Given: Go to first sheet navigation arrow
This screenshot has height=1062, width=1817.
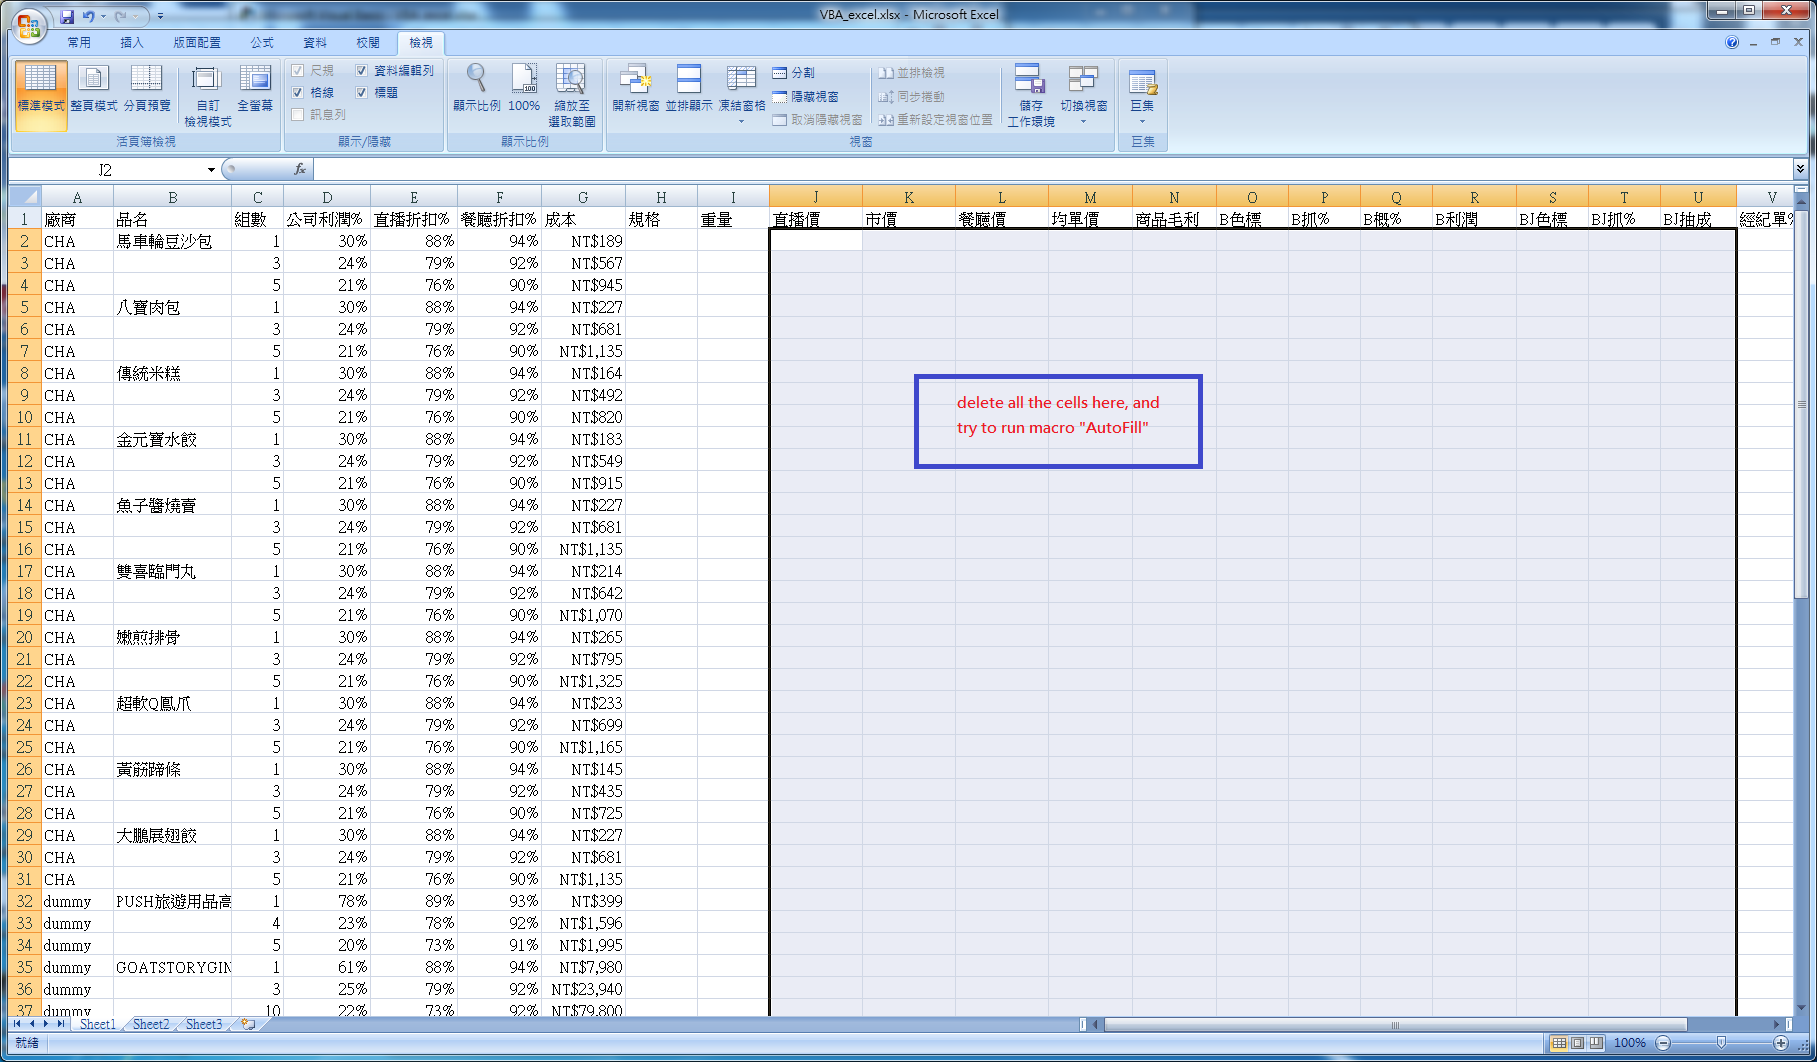Looking at the screenshot, I should (x=17, y=1024).
